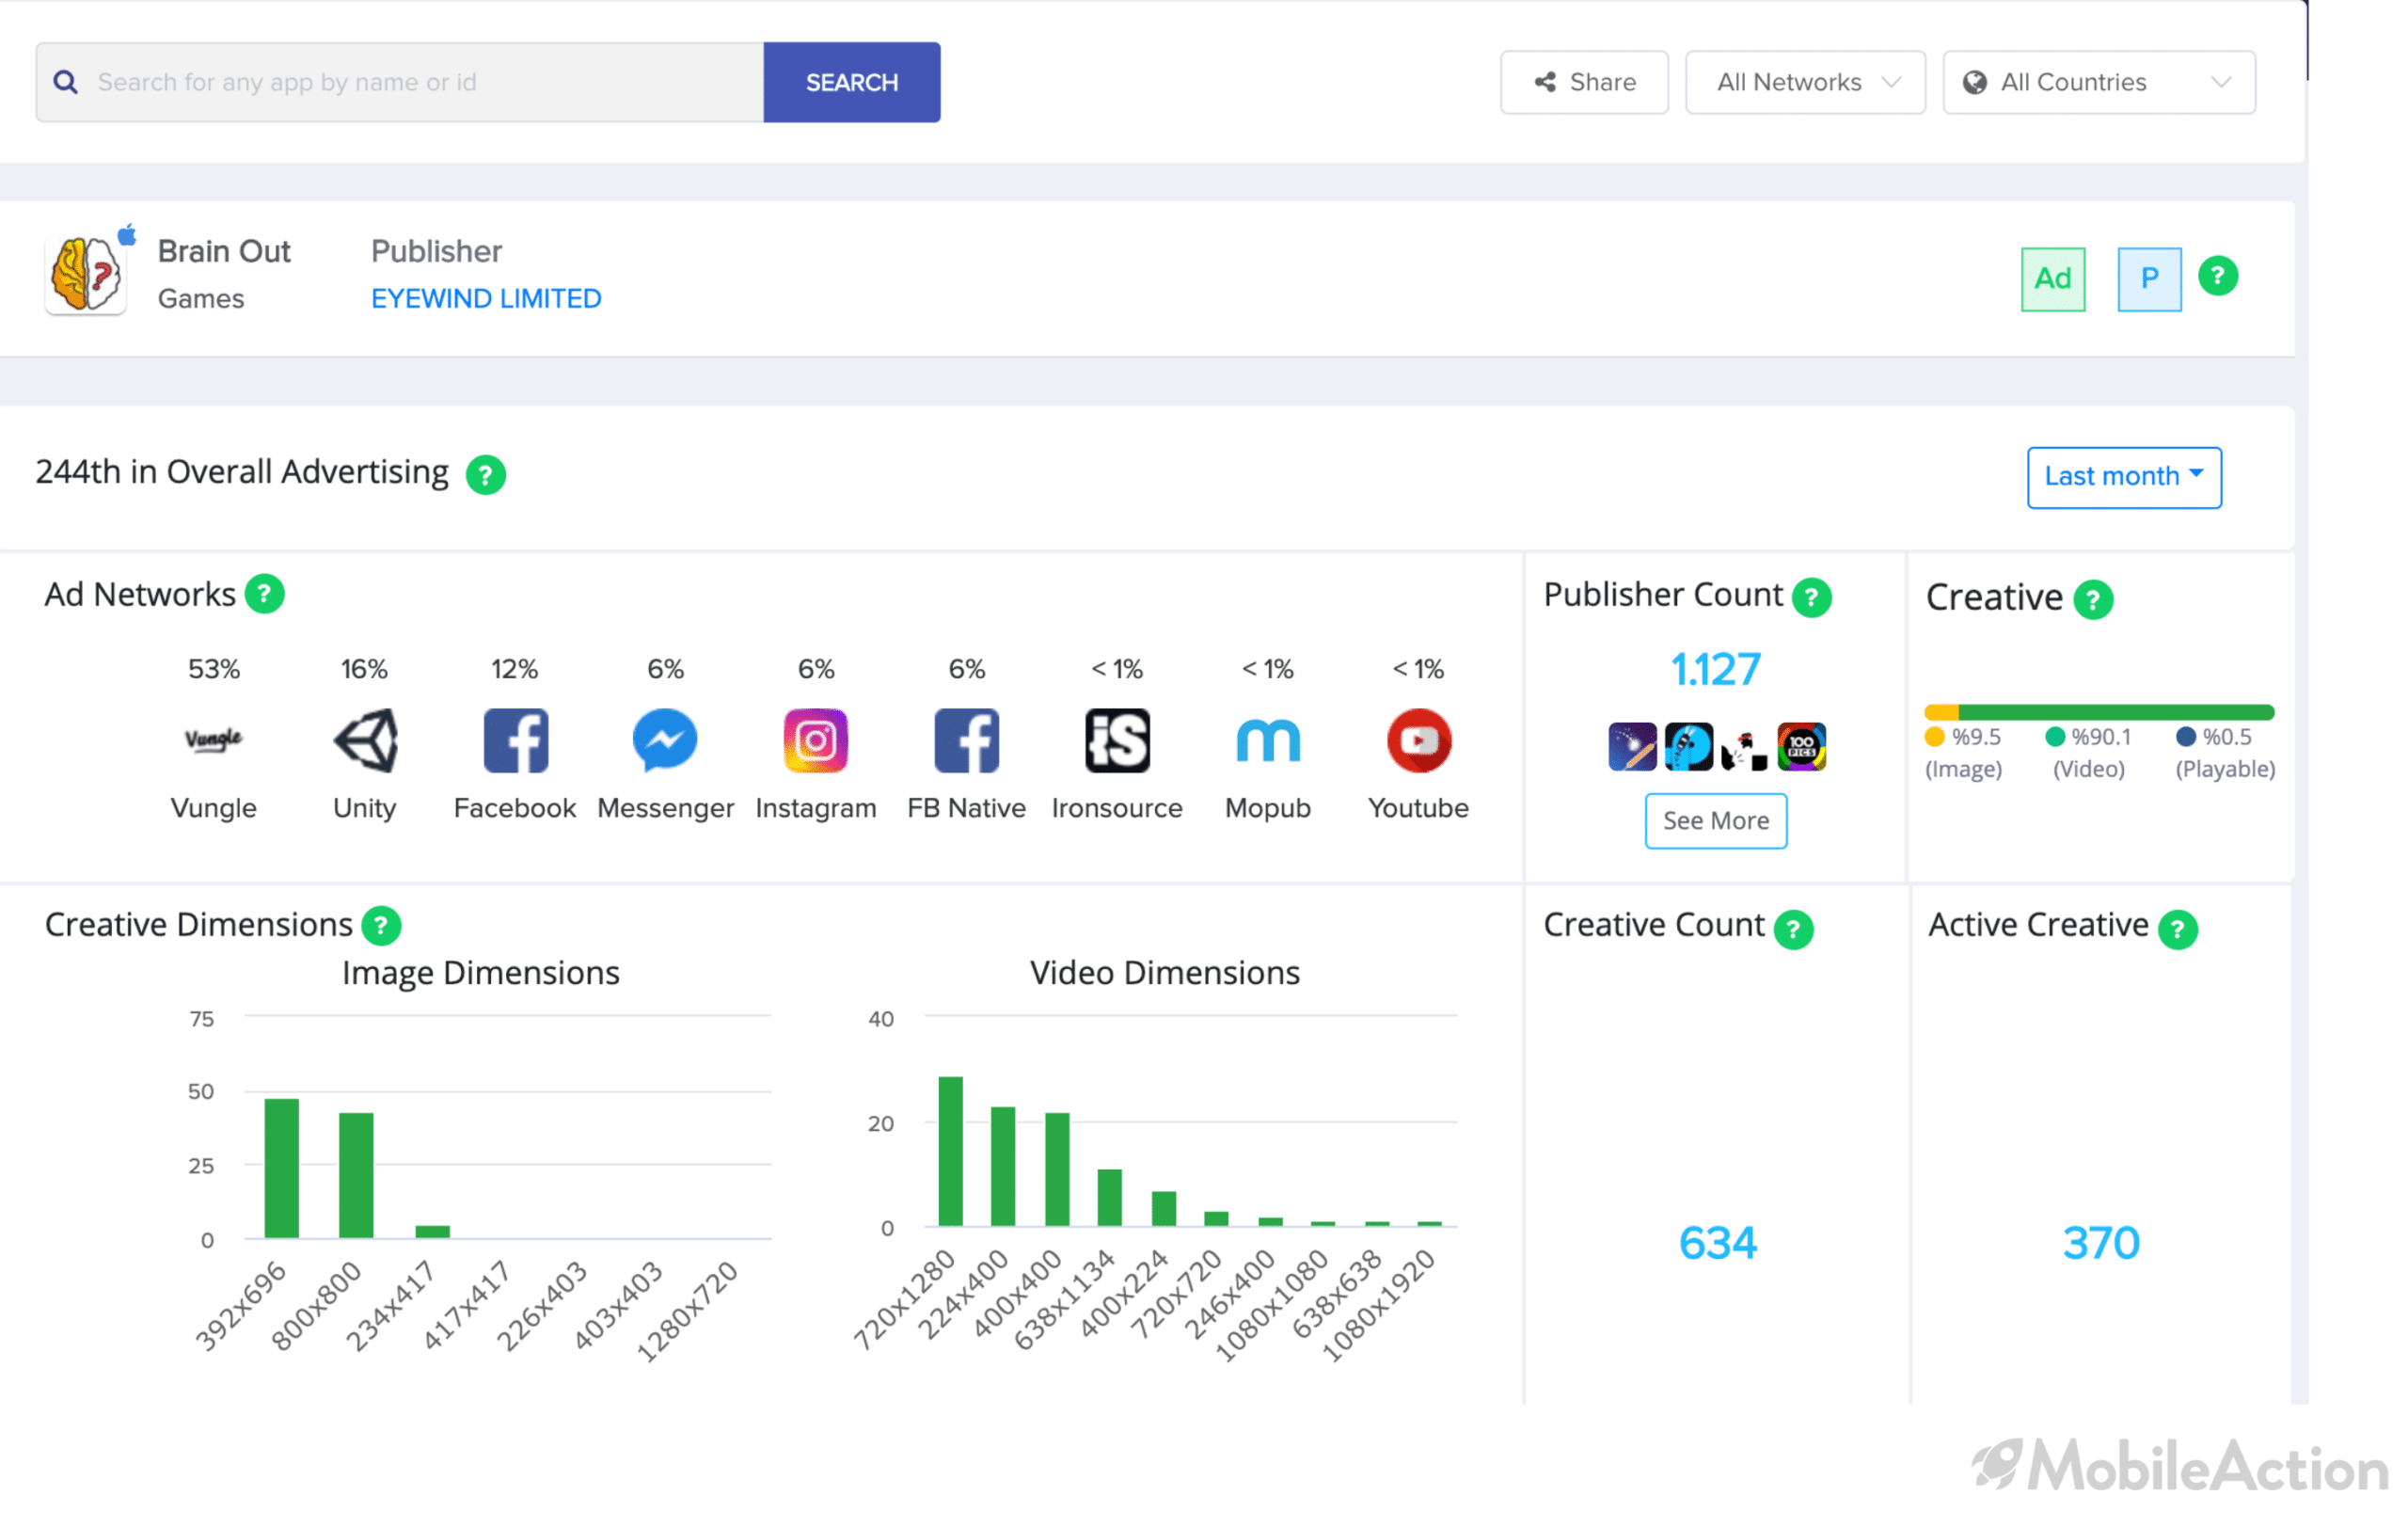This screenshot has width=2408, height=1527.
Task: Click the yellow Image legend dot
Action: pyautogui.click(x=1935, y=737)
